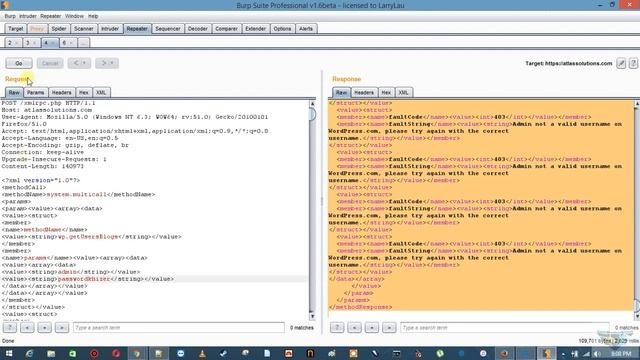The image size is (640, 360).
Task: Open request search options plus button
Action: pyautogui.click(x=44, y=328)
